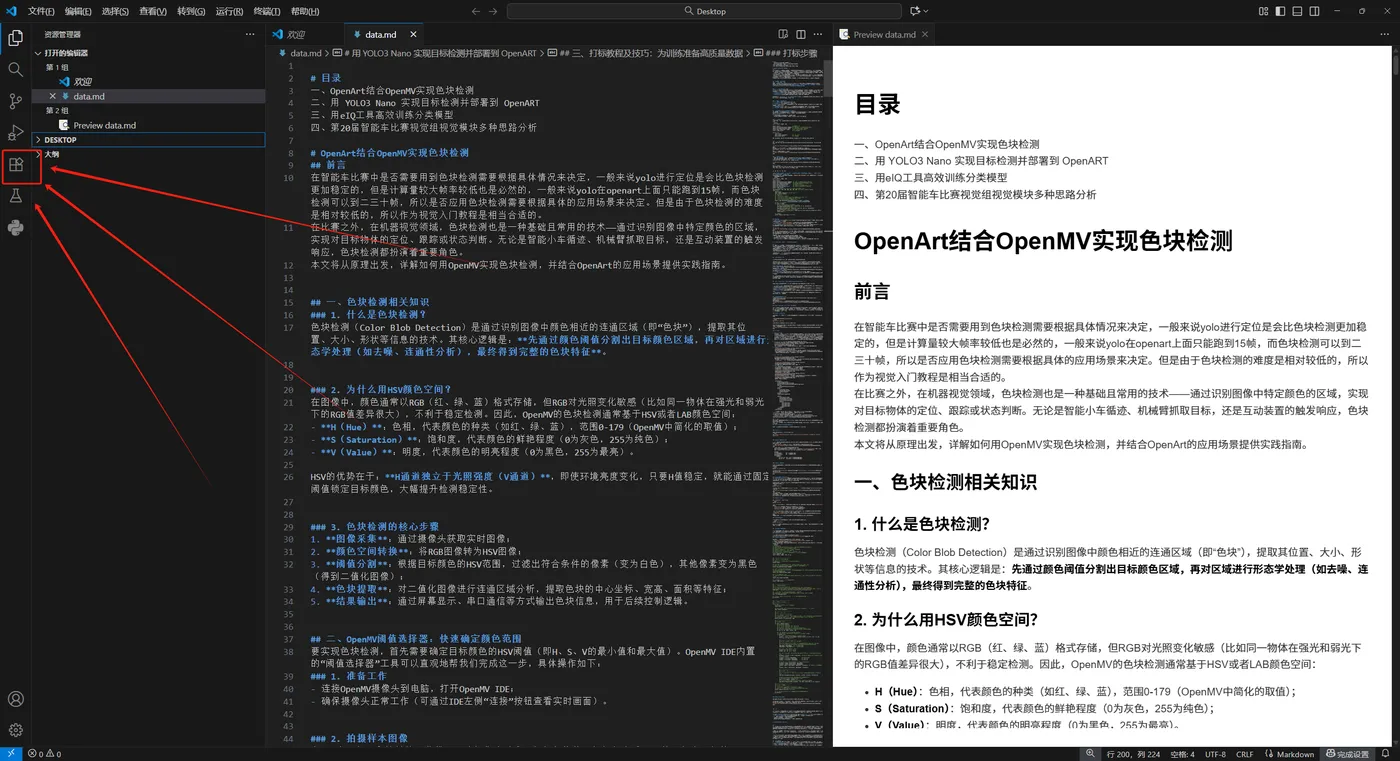Open the Manage gear icon
This screenshot has height=761, width=1400.
(15, 730)
